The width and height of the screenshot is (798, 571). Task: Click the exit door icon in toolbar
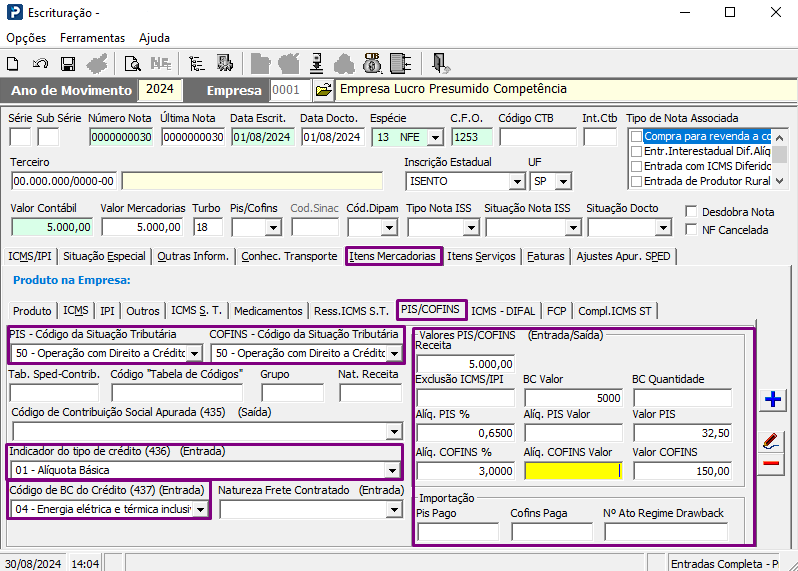[440, 64]
